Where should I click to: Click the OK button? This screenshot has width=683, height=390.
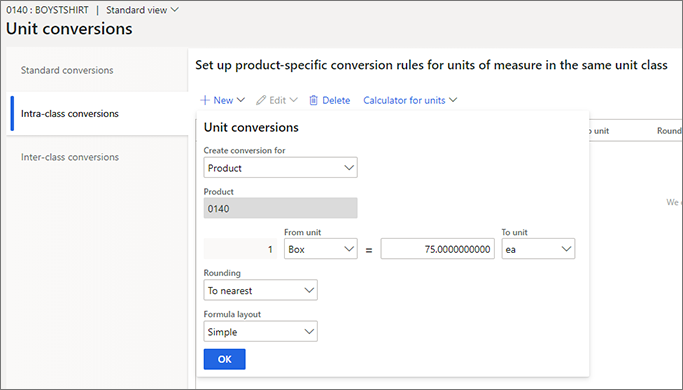(224, 359)
